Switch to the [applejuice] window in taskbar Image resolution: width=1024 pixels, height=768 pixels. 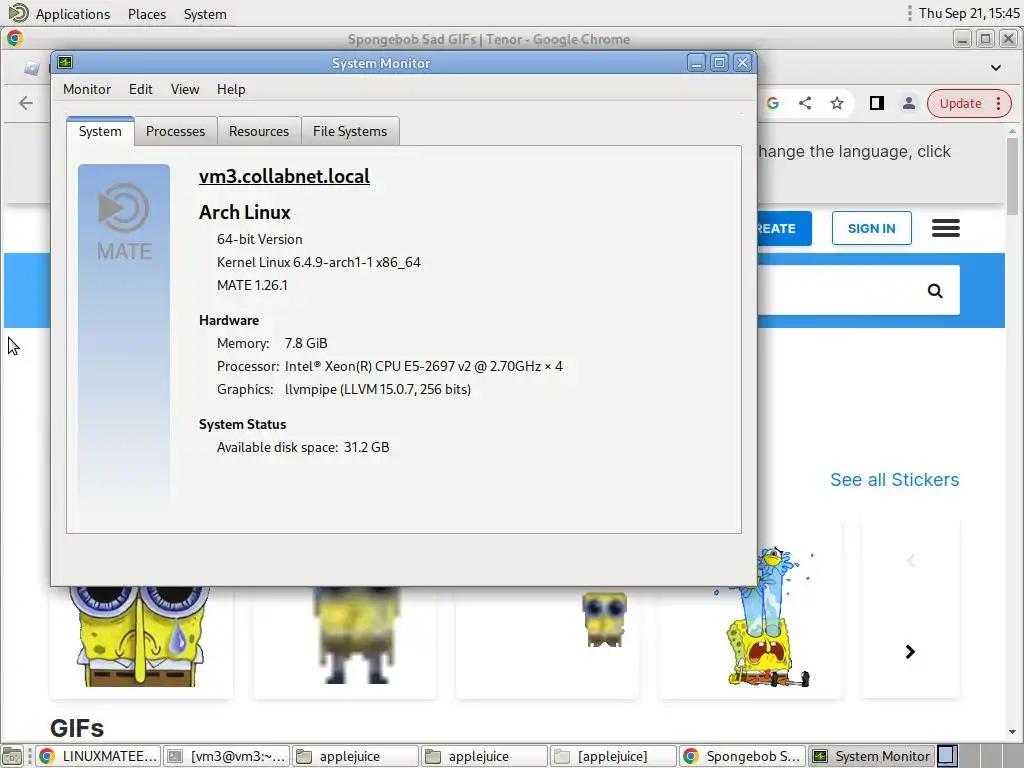[613, 756]
